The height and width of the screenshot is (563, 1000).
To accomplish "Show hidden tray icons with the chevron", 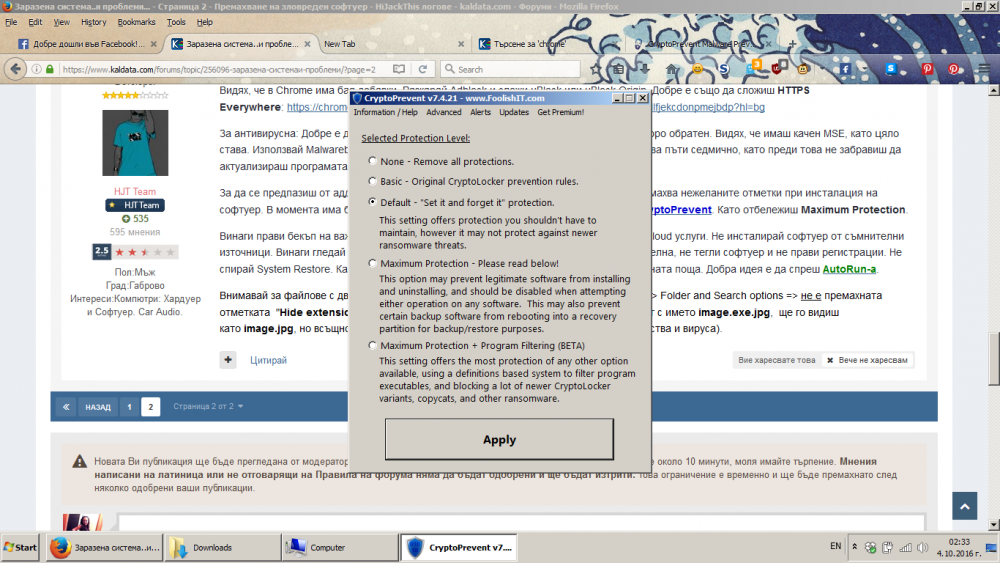I will click(x=854, y=546).
